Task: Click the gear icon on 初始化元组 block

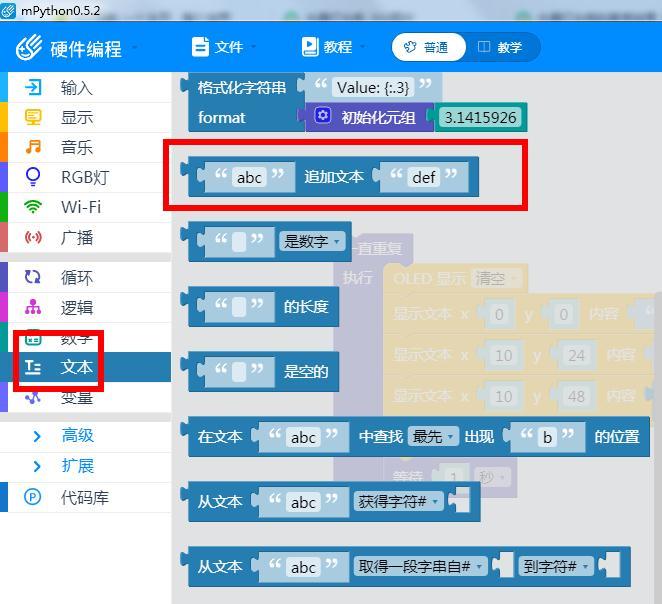Action: coord(322,116)
